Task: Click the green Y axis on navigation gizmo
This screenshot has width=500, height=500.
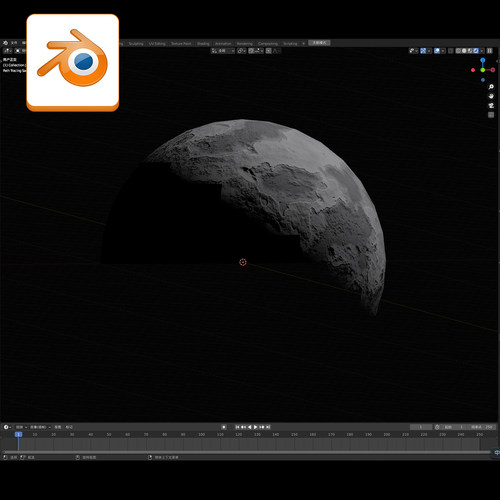Action: [x=483, y=70]
